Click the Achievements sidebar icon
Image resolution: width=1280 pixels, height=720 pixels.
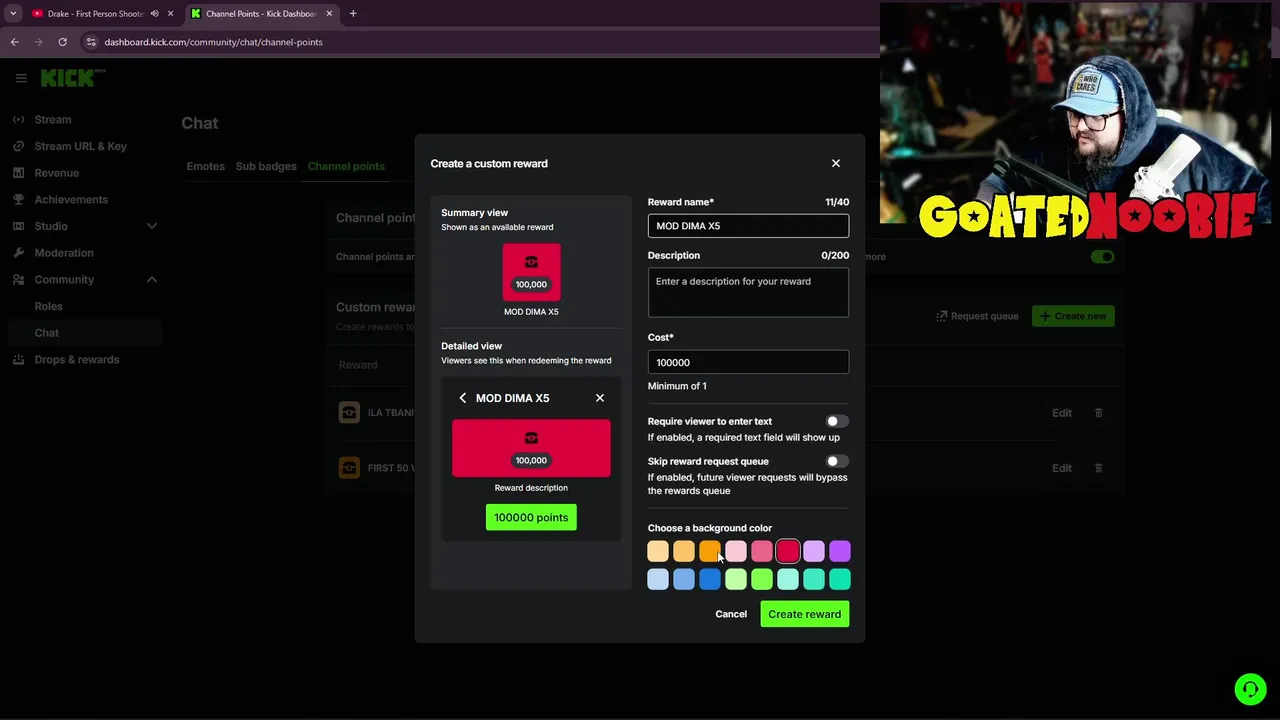point(18,200)
